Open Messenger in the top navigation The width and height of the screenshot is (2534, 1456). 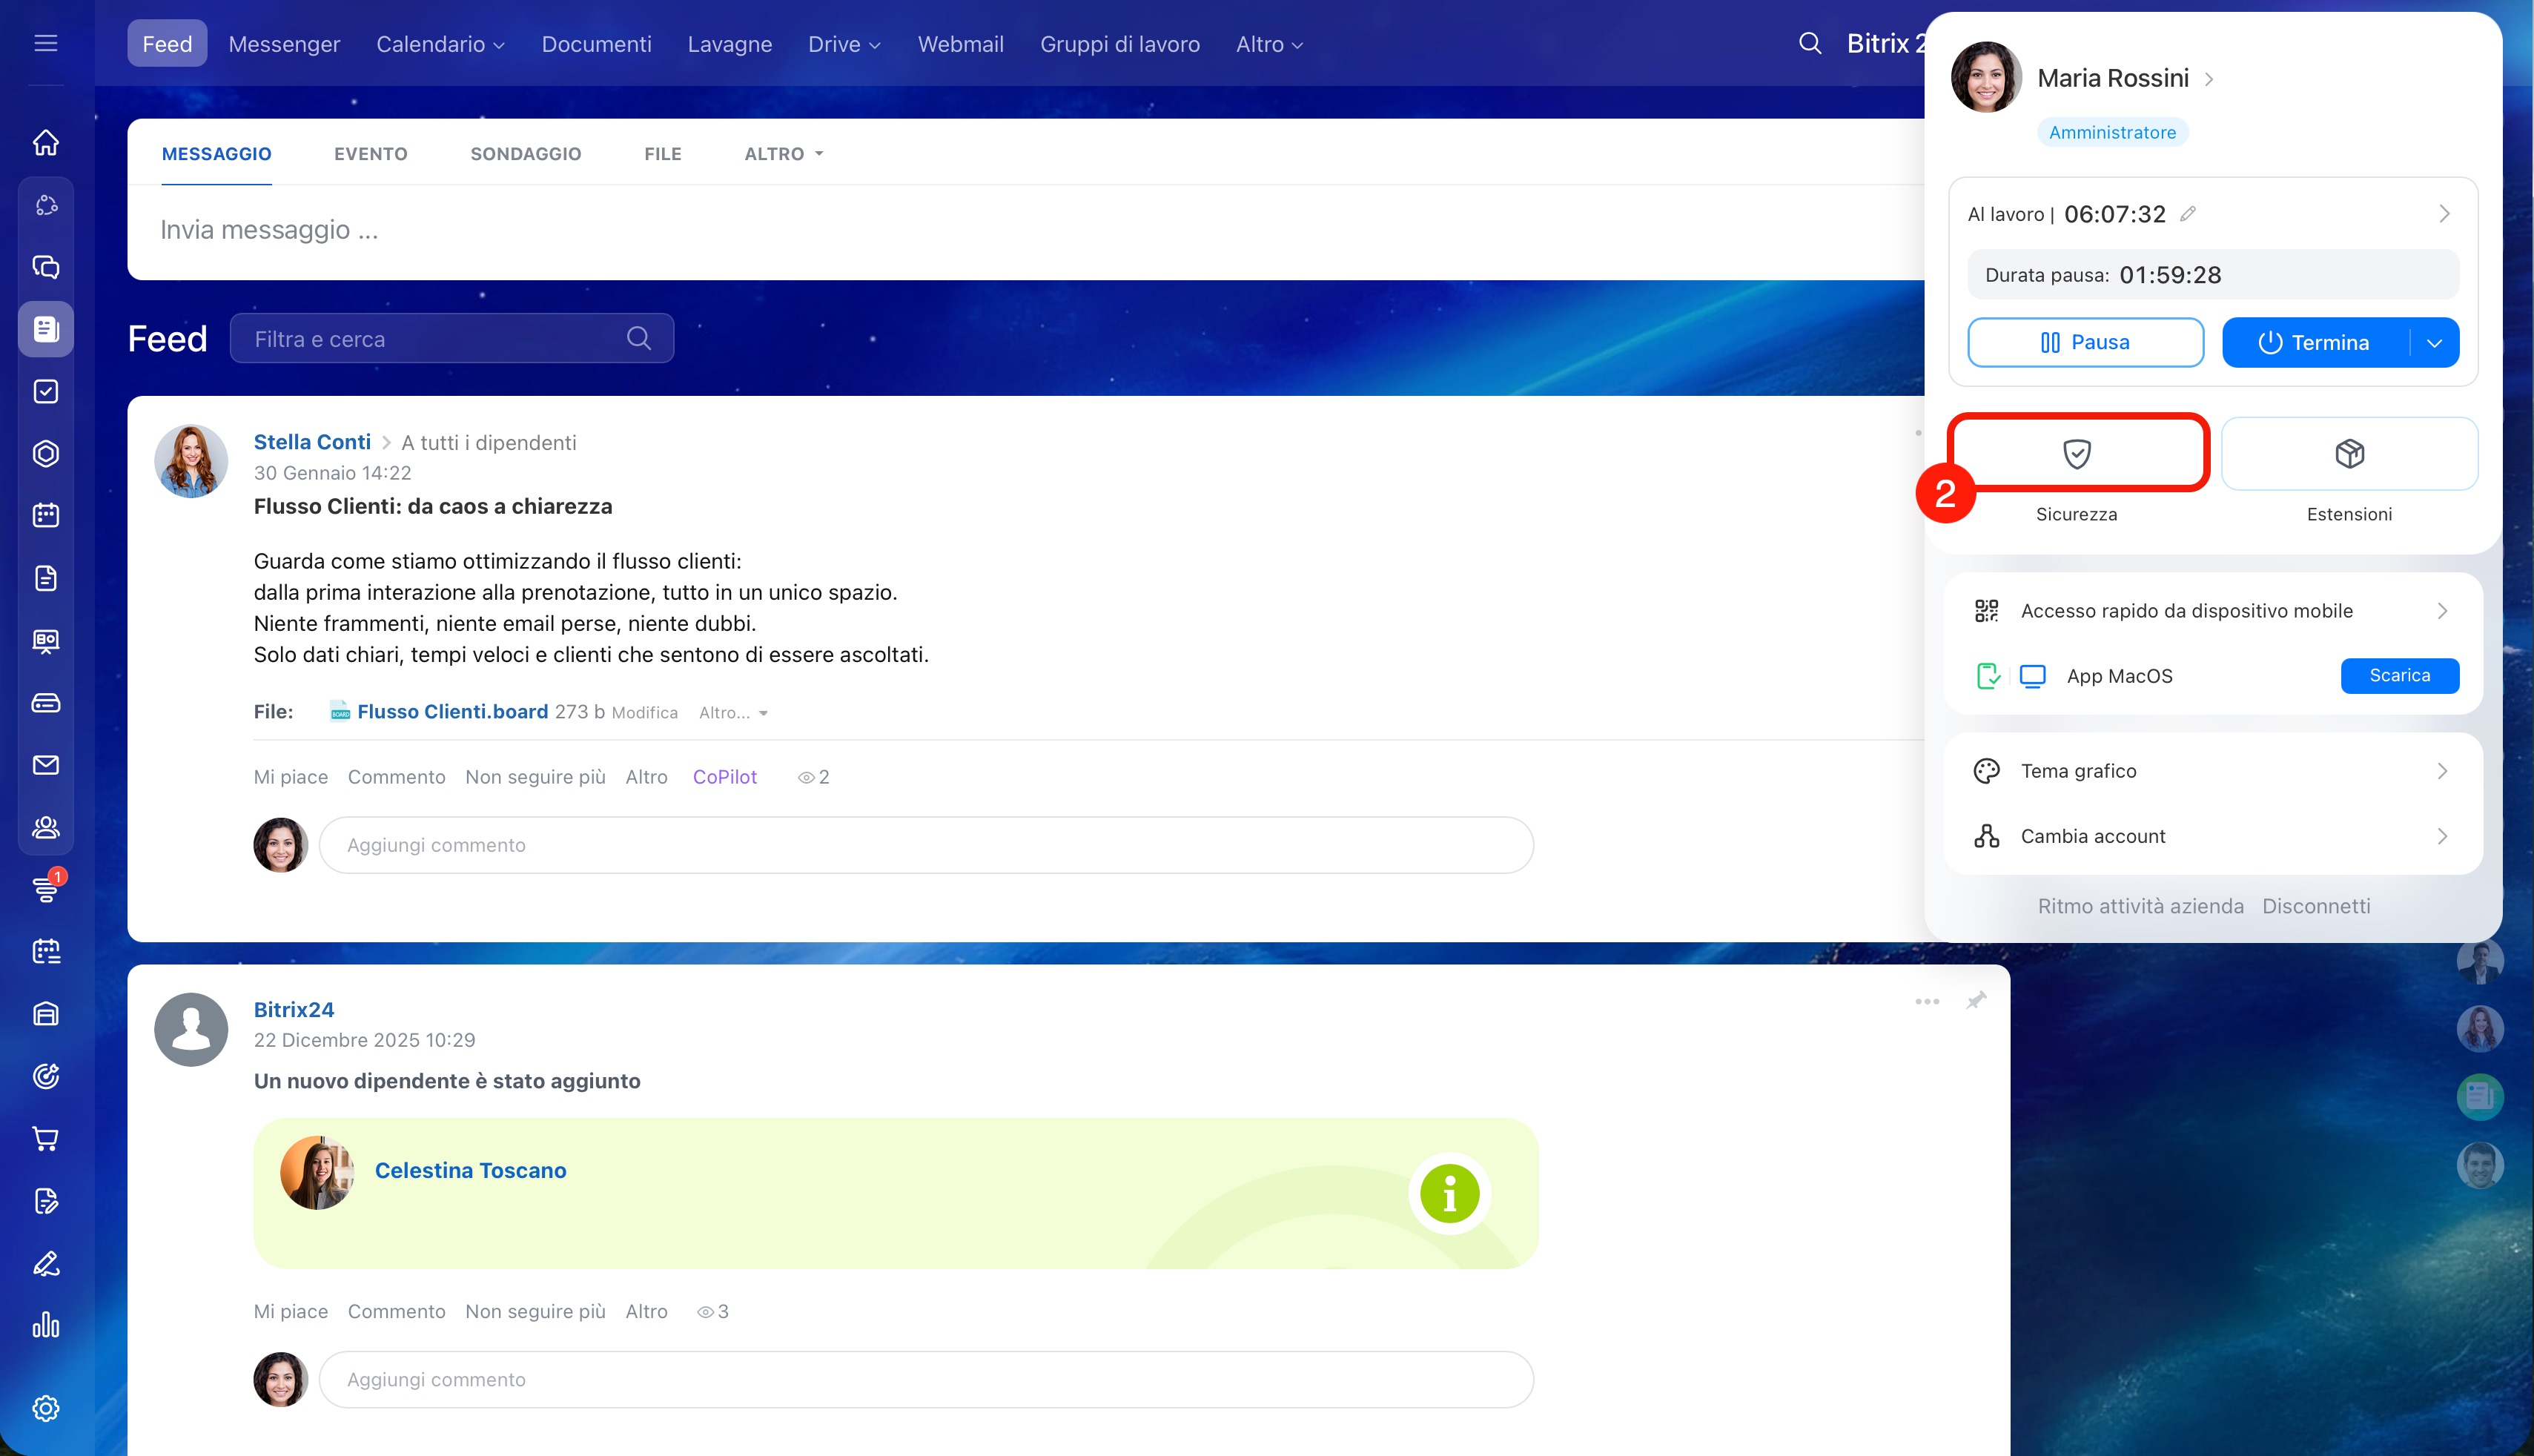(x=284, y=44)
